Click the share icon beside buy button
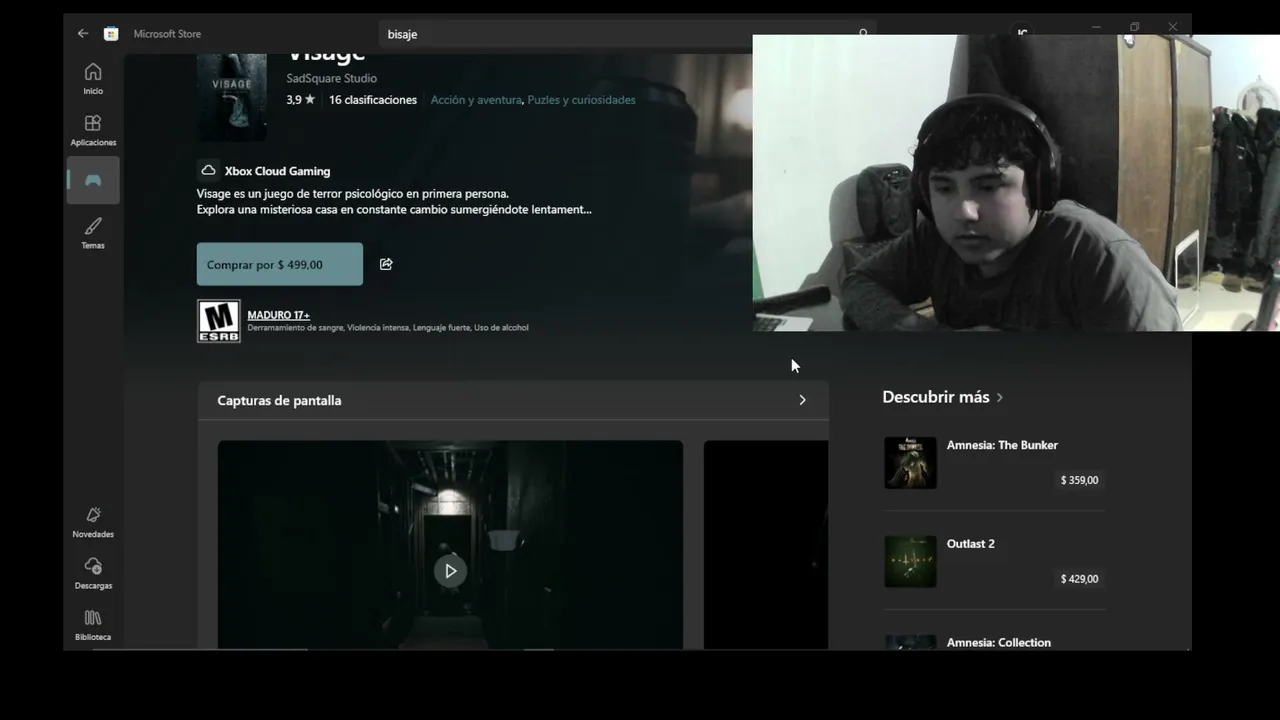The image size is (1280, 720). [386, 264]
